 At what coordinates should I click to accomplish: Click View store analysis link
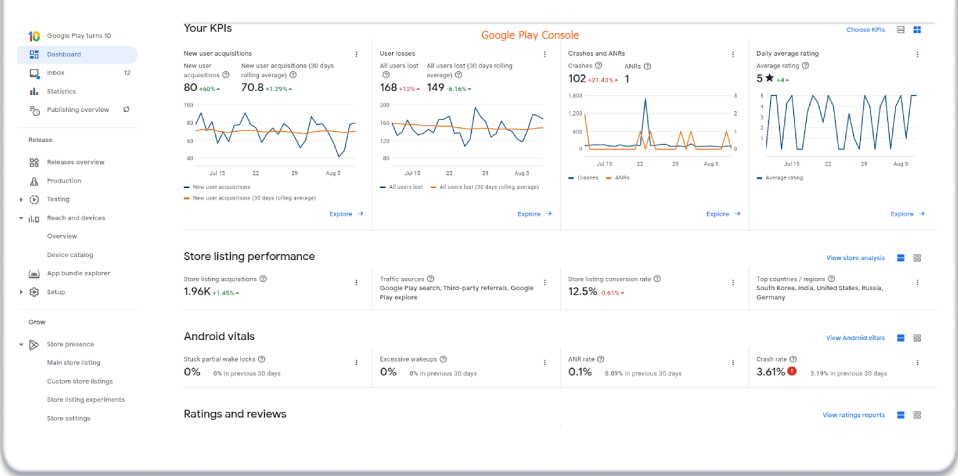tap(855, 258)
